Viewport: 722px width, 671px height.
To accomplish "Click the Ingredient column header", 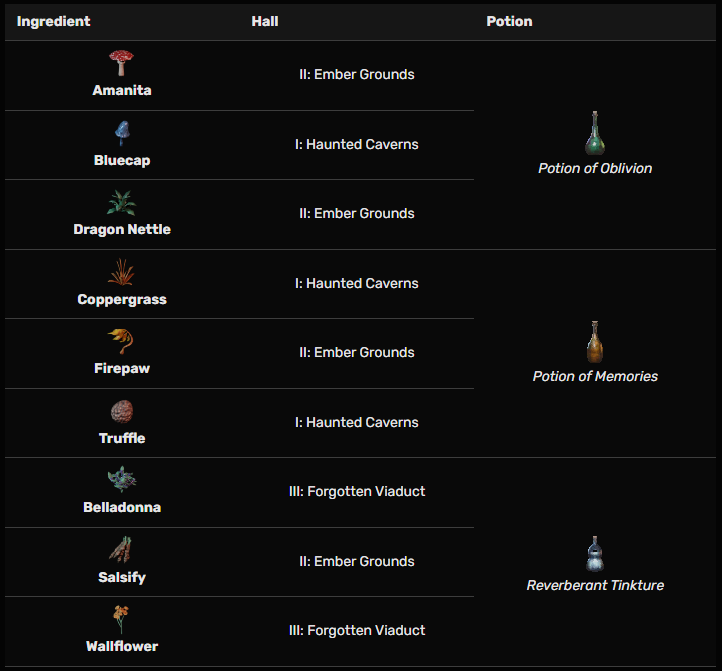I will 53,21.
